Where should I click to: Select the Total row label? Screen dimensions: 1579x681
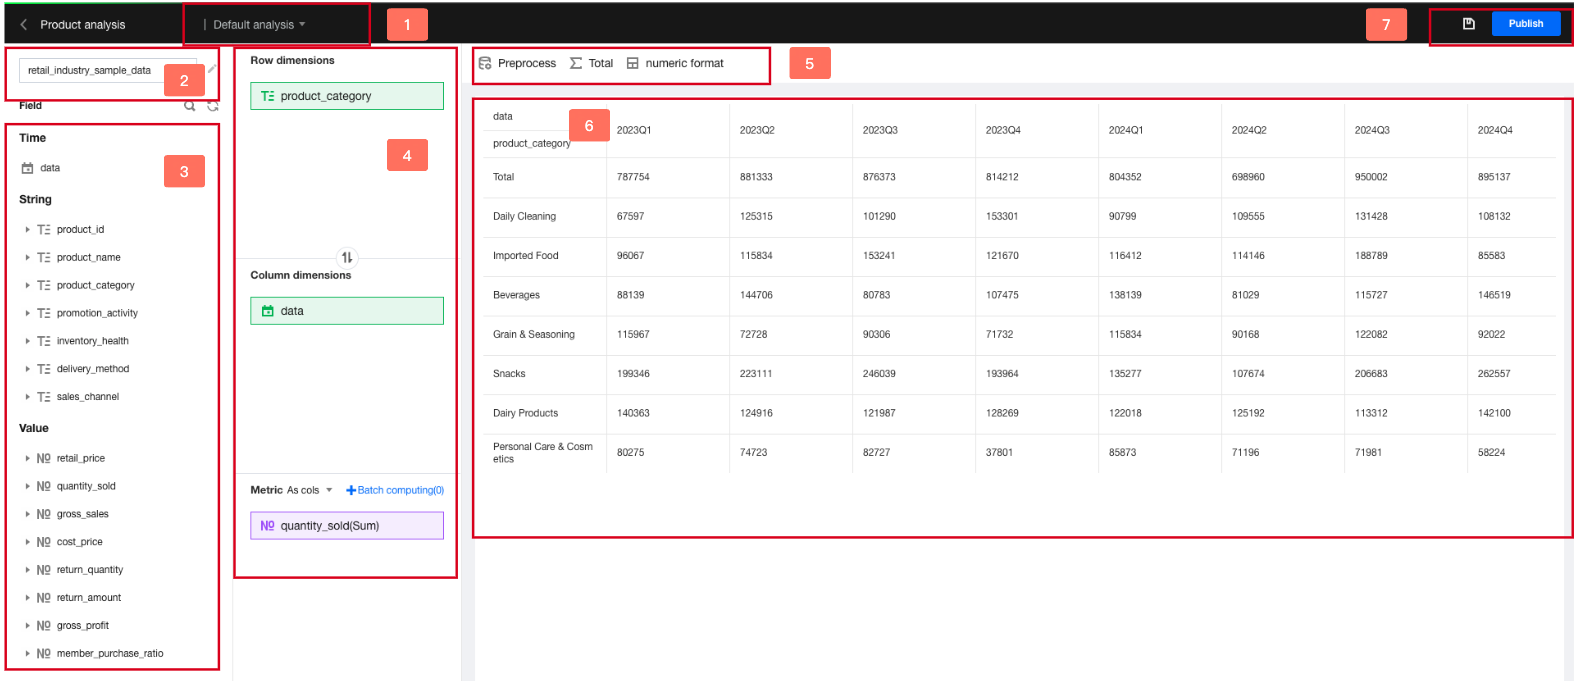(x=503, y=177)
